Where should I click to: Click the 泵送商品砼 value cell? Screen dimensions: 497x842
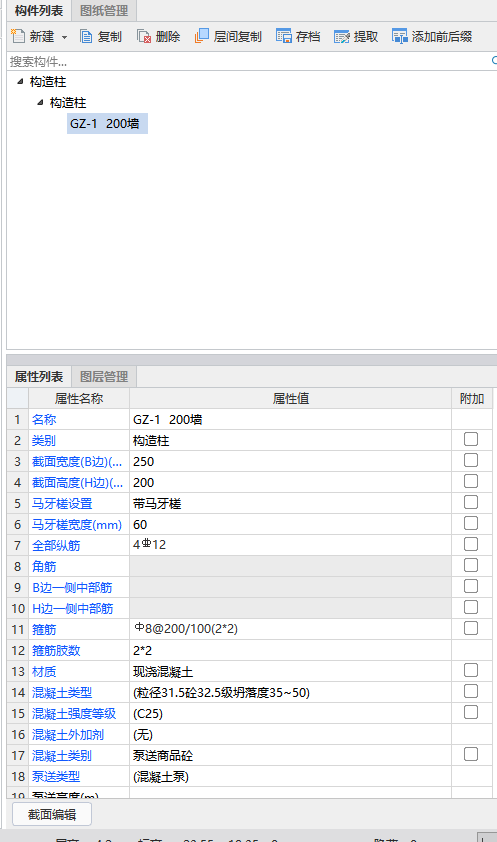pyautogui.click(x=290, y=756)
